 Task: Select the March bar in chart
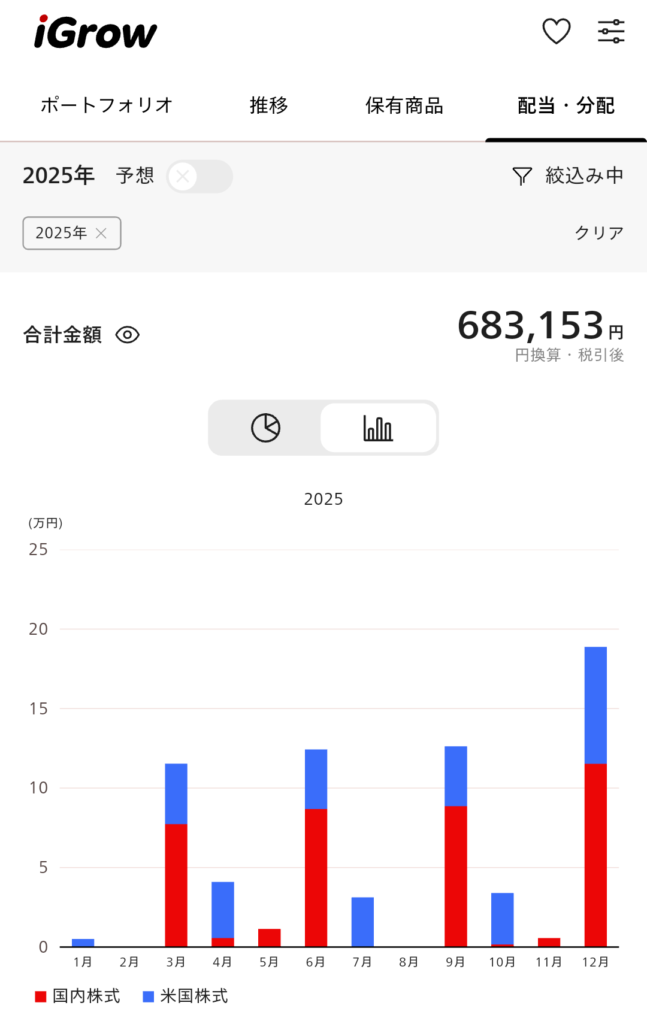click(176, 855)
